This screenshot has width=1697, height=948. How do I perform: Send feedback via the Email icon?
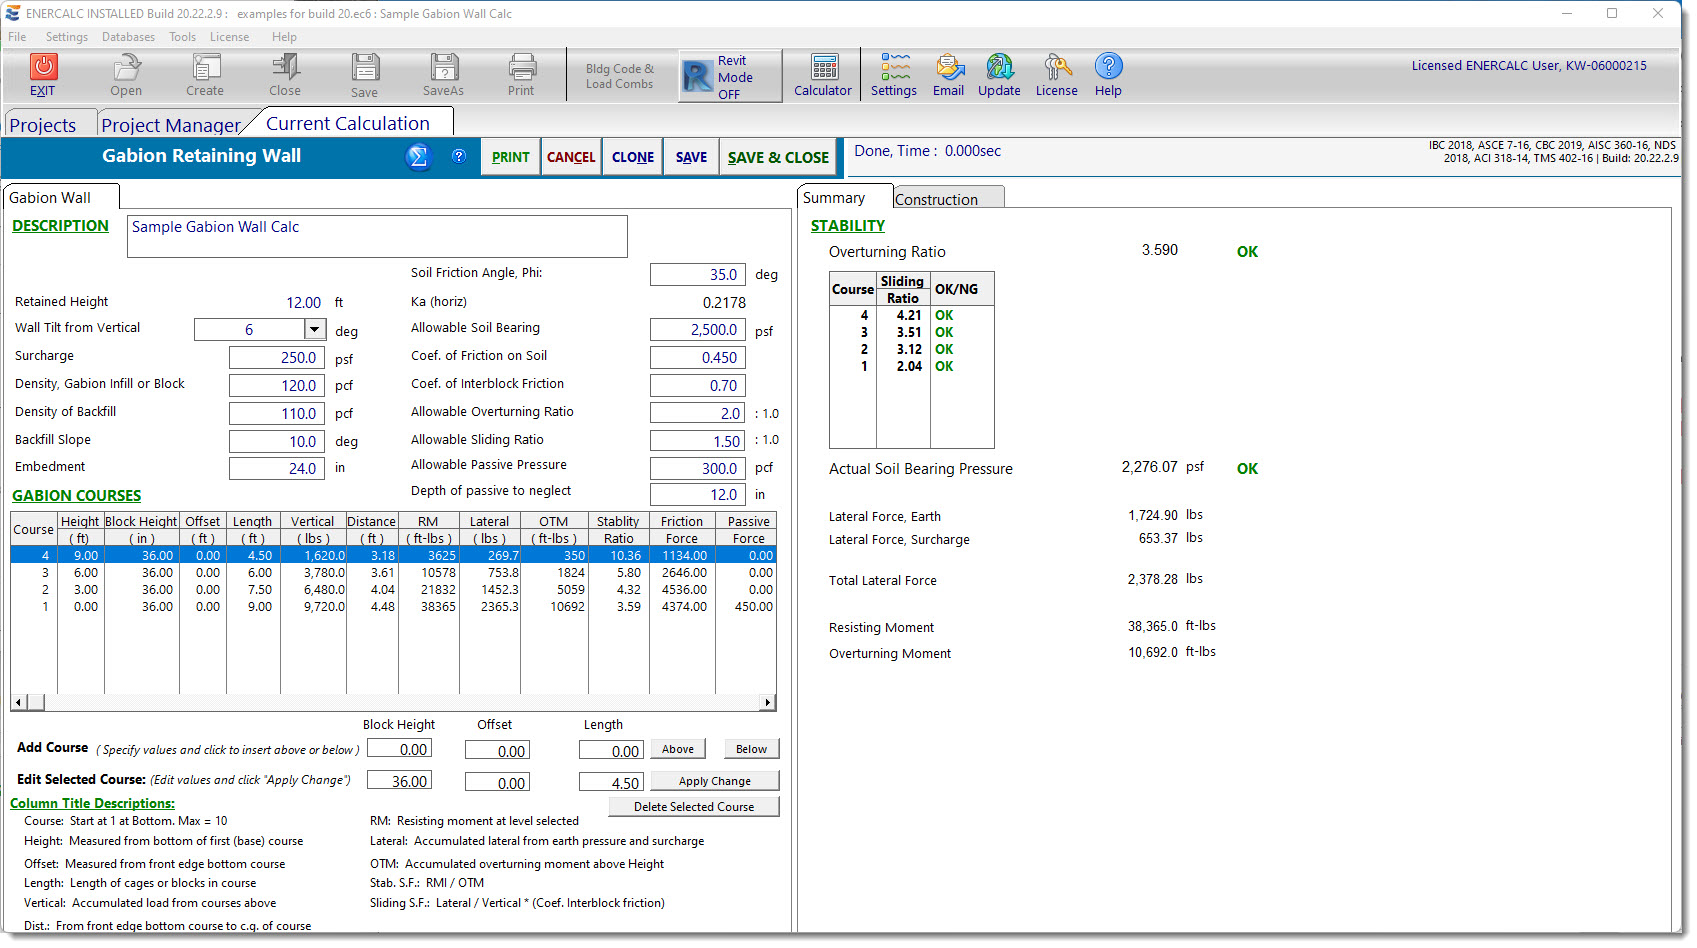948,74
